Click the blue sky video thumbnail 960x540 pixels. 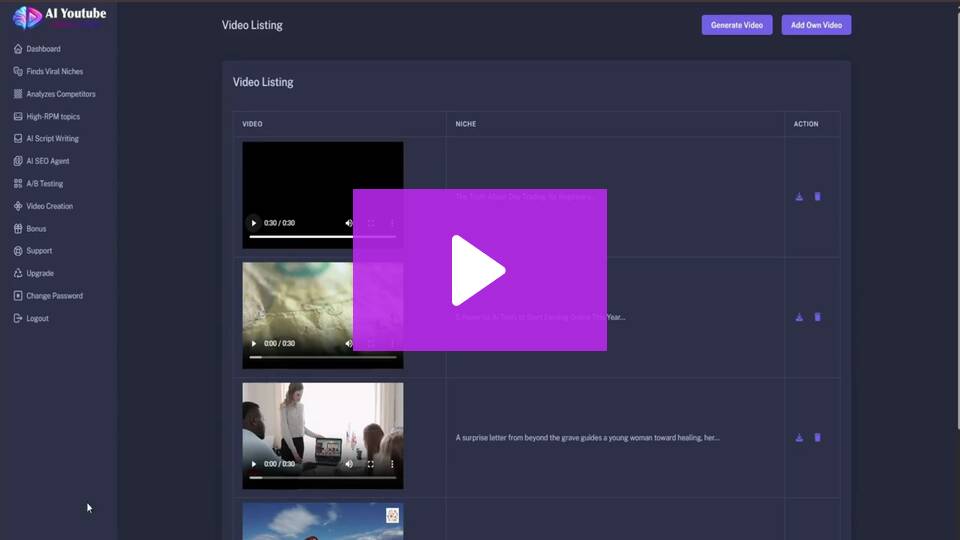[x=323, y=522]
